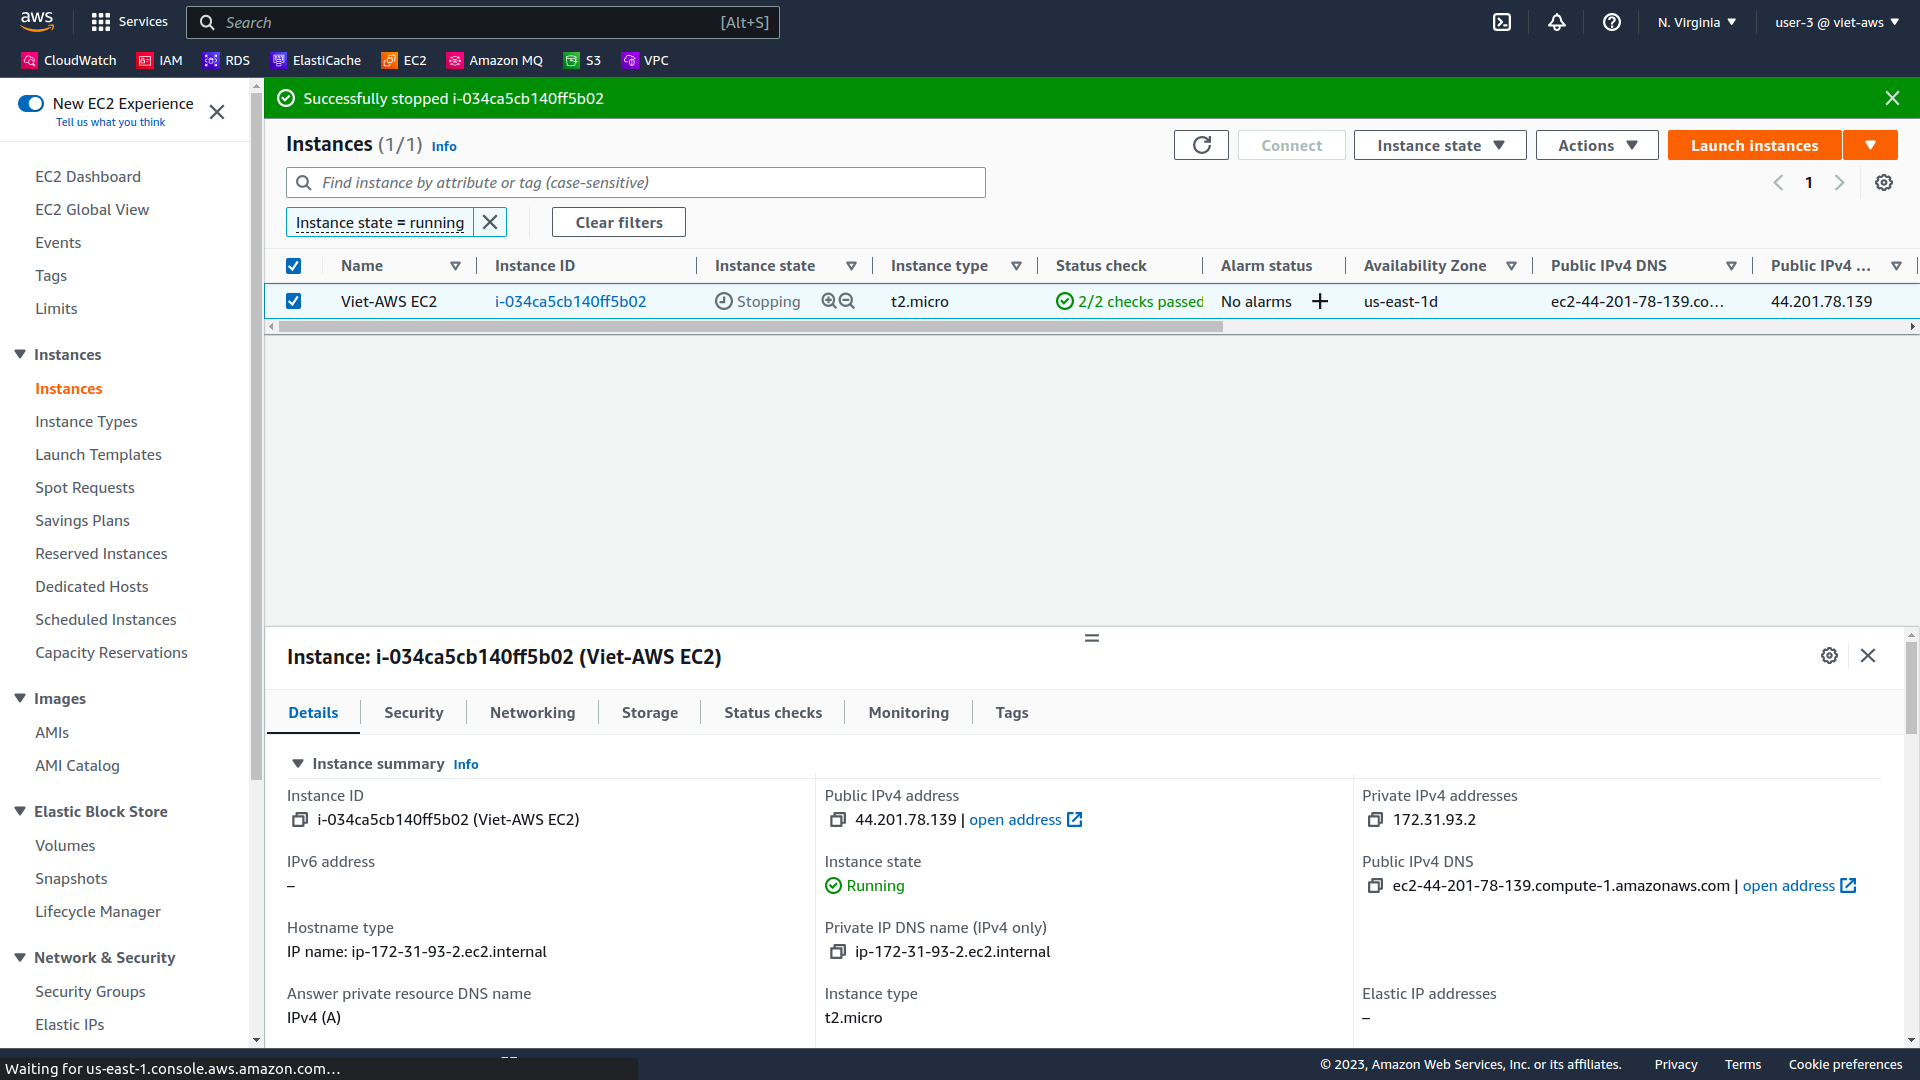Click the details panel vertical scrollbar

[1911, 688]
